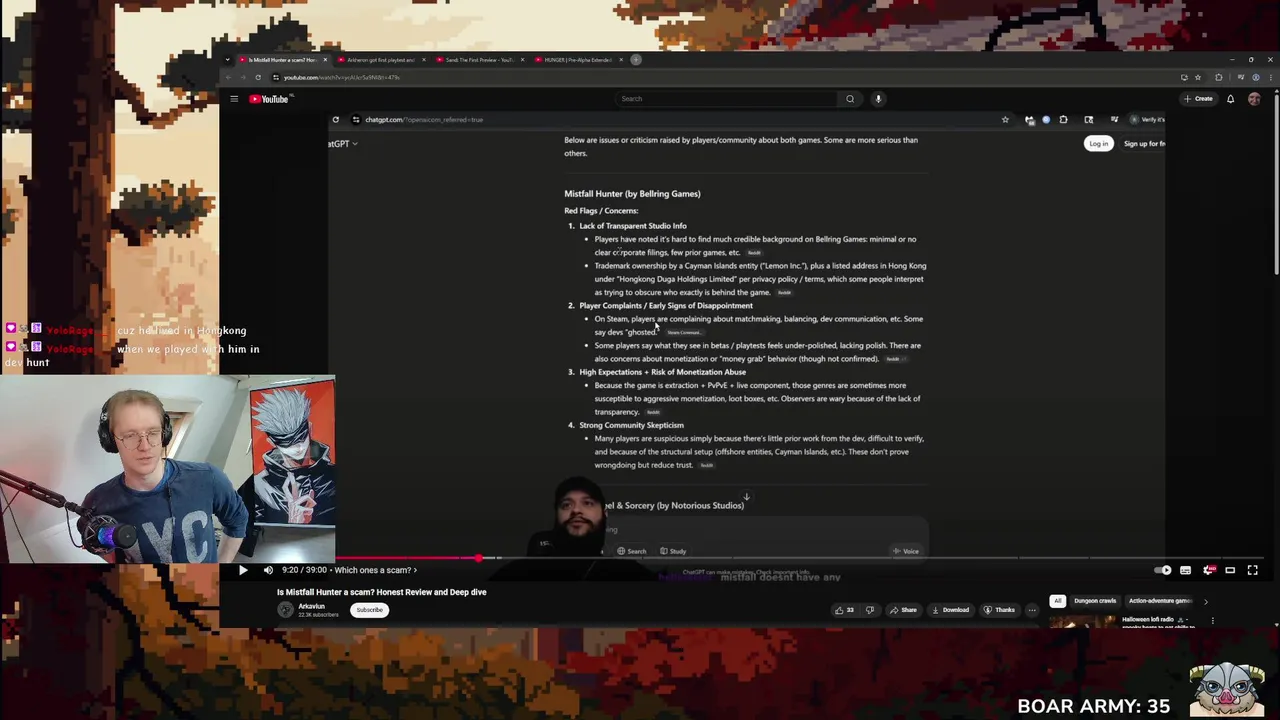Select the Action-adventure games filter chip

coord(1159,601)
